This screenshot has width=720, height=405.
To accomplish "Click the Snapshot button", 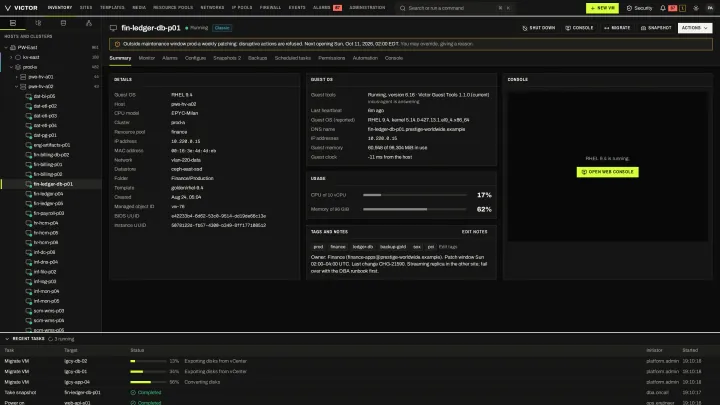I will click(656, 28).
